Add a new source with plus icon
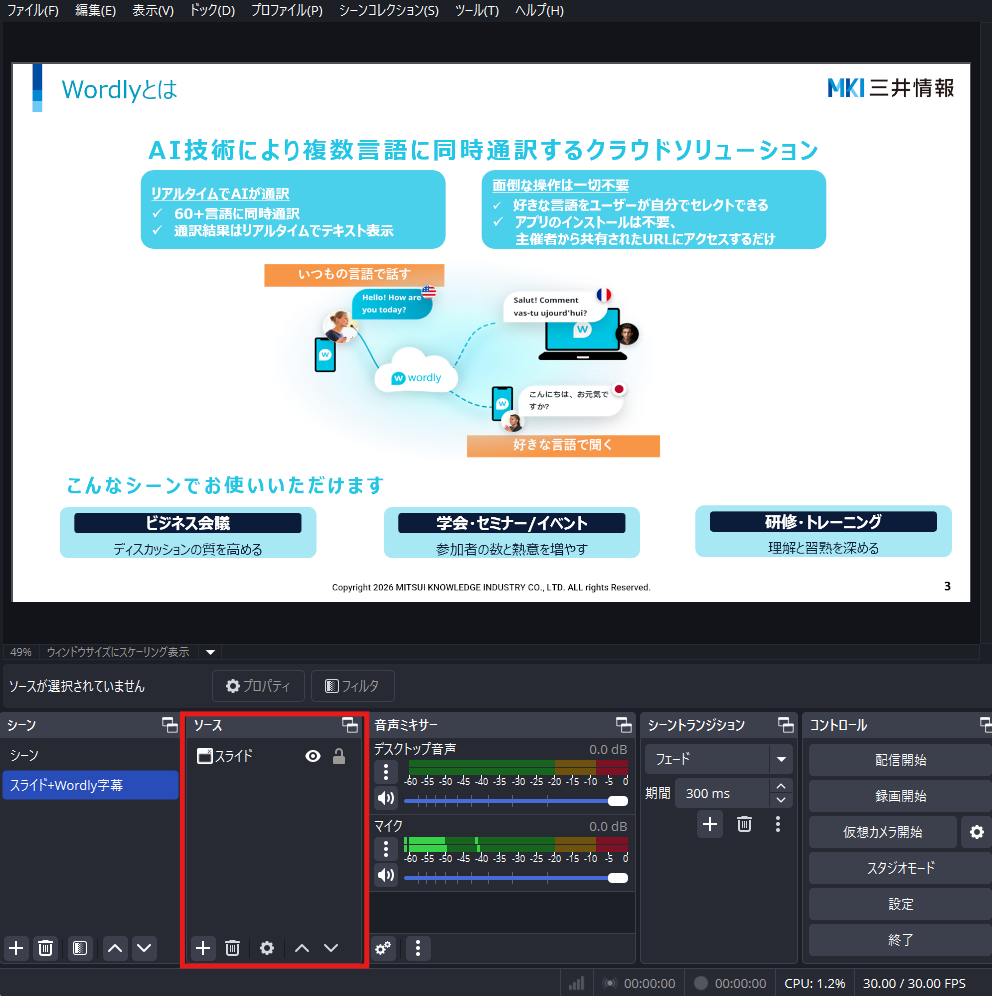The width and height of the screenshot is (992, 996). (x=203, y=948)
